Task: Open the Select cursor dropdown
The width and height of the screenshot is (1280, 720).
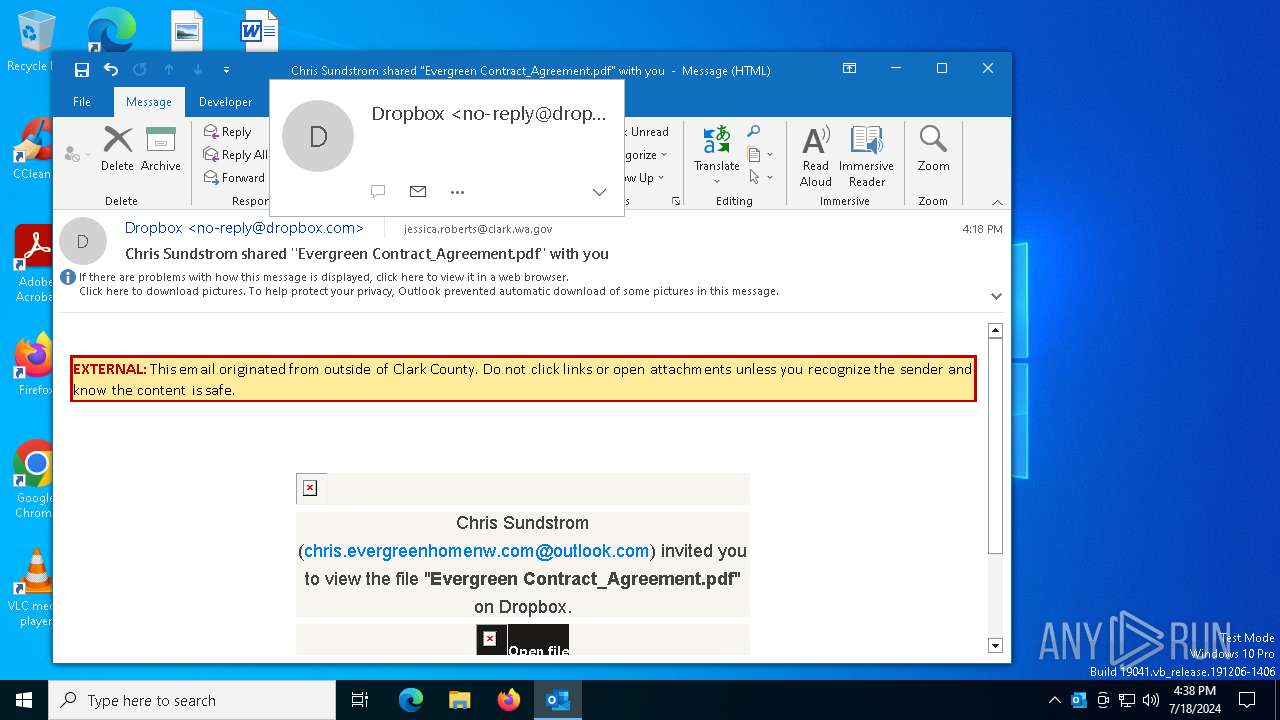Action: point(760,177)
